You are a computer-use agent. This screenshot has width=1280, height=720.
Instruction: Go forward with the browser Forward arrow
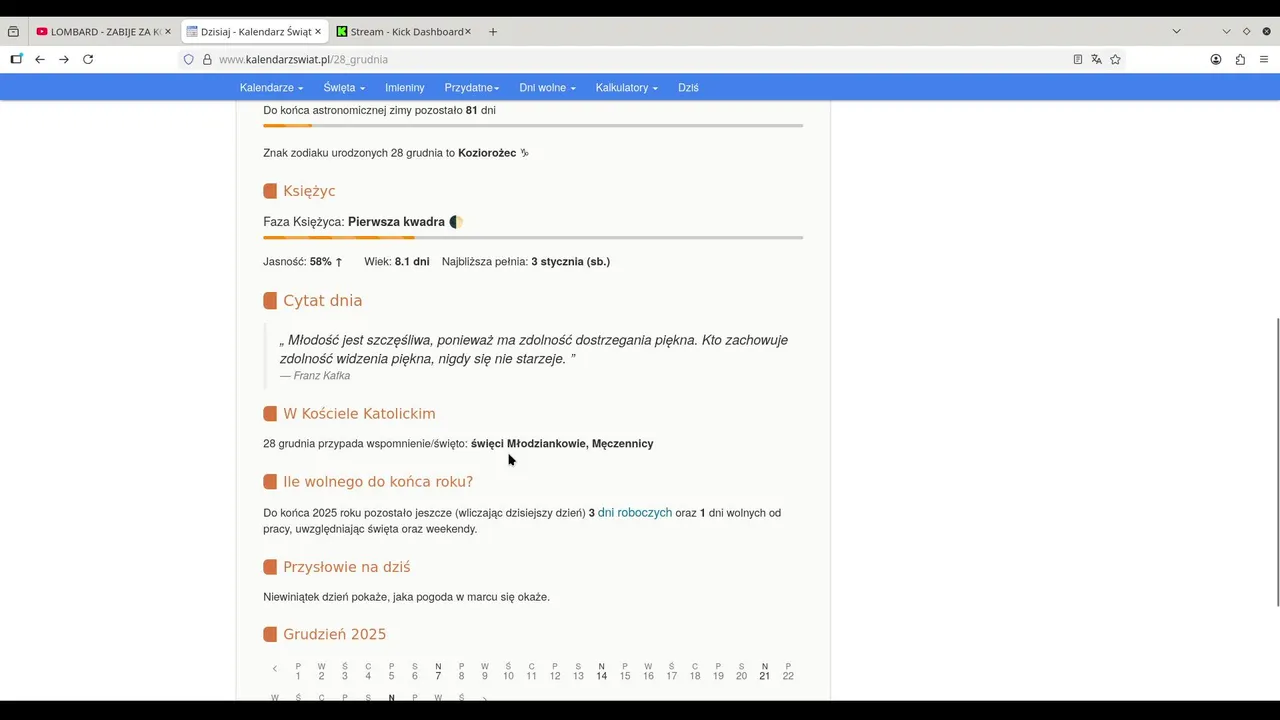click(x=64, y=59)
